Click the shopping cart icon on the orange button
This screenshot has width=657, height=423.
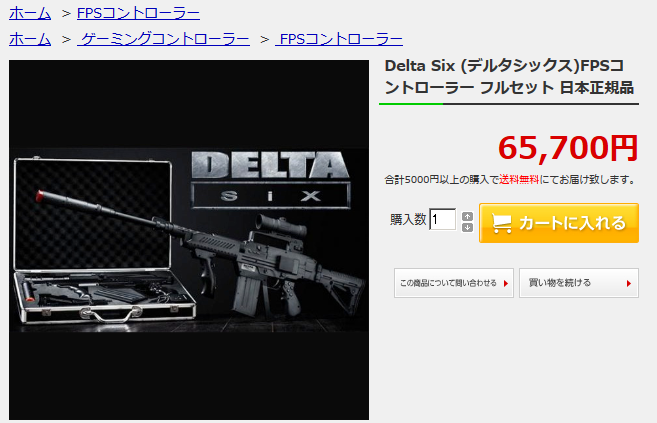(x=501, y=224)
